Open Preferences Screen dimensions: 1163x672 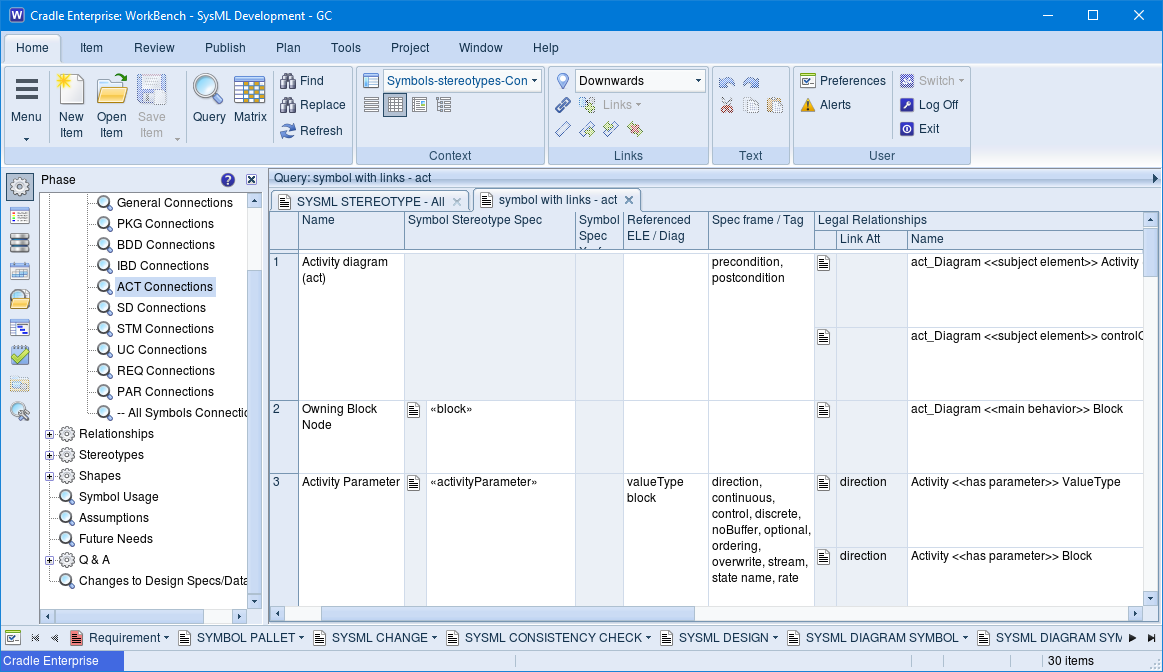(x=843, y=81)
